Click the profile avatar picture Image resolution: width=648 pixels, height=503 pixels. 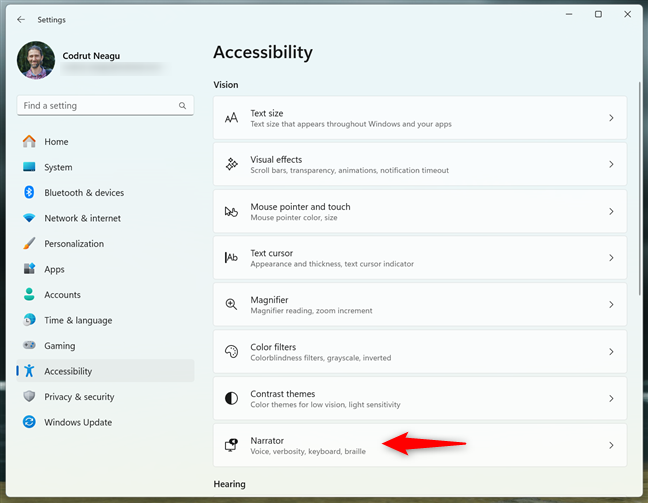tap(36, 60)
